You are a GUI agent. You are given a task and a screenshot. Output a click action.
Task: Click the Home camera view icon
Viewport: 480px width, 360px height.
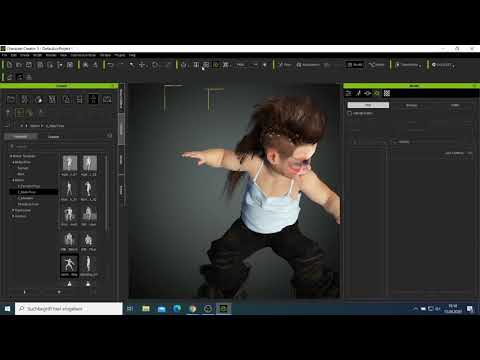[184, 65]
